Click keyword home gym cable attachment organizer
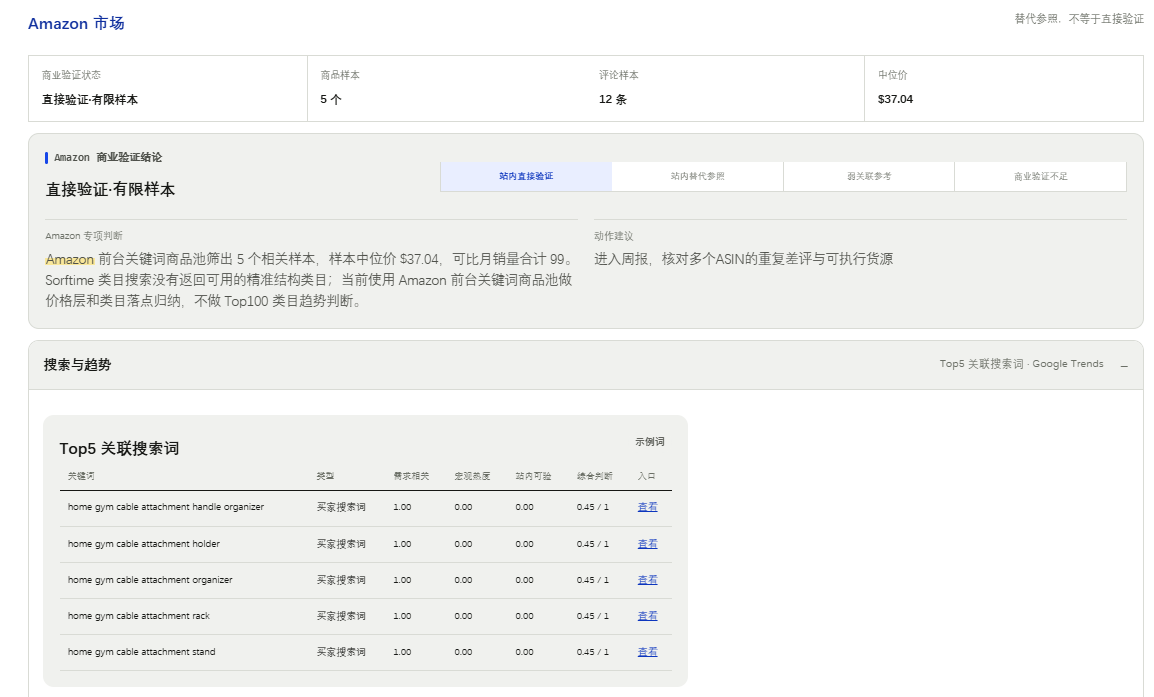The image size is (1154, 697). pos(150,580)
